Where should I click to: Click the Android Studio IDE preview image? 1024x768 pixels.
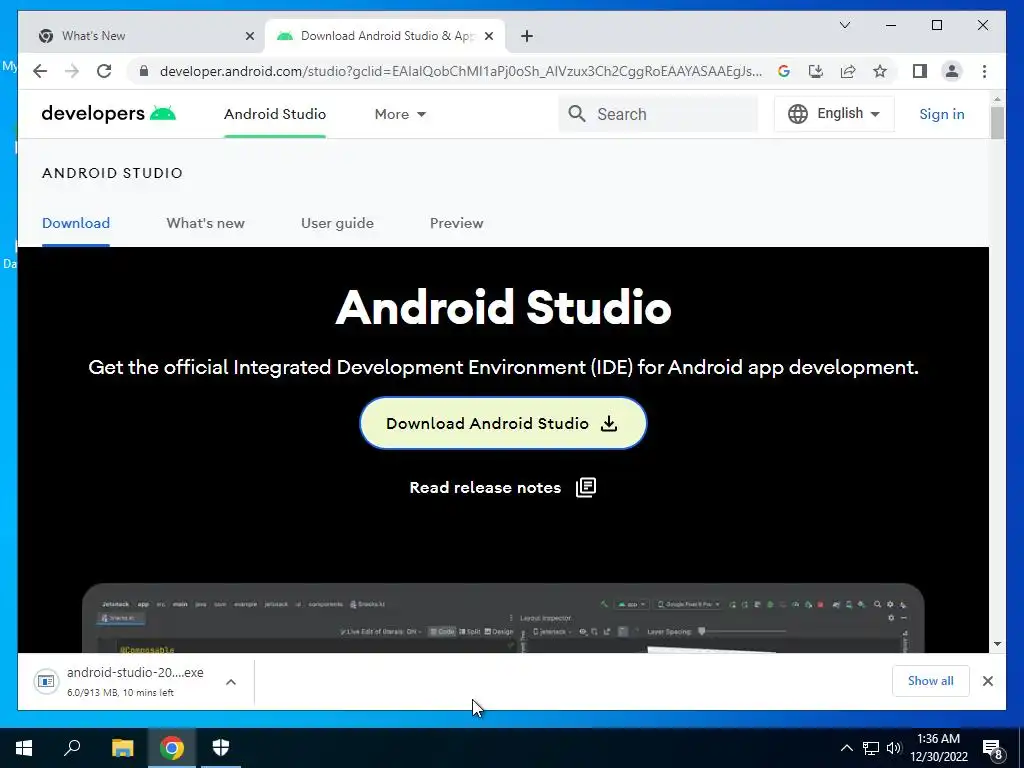pyautogui.click(x=503, y=618)
